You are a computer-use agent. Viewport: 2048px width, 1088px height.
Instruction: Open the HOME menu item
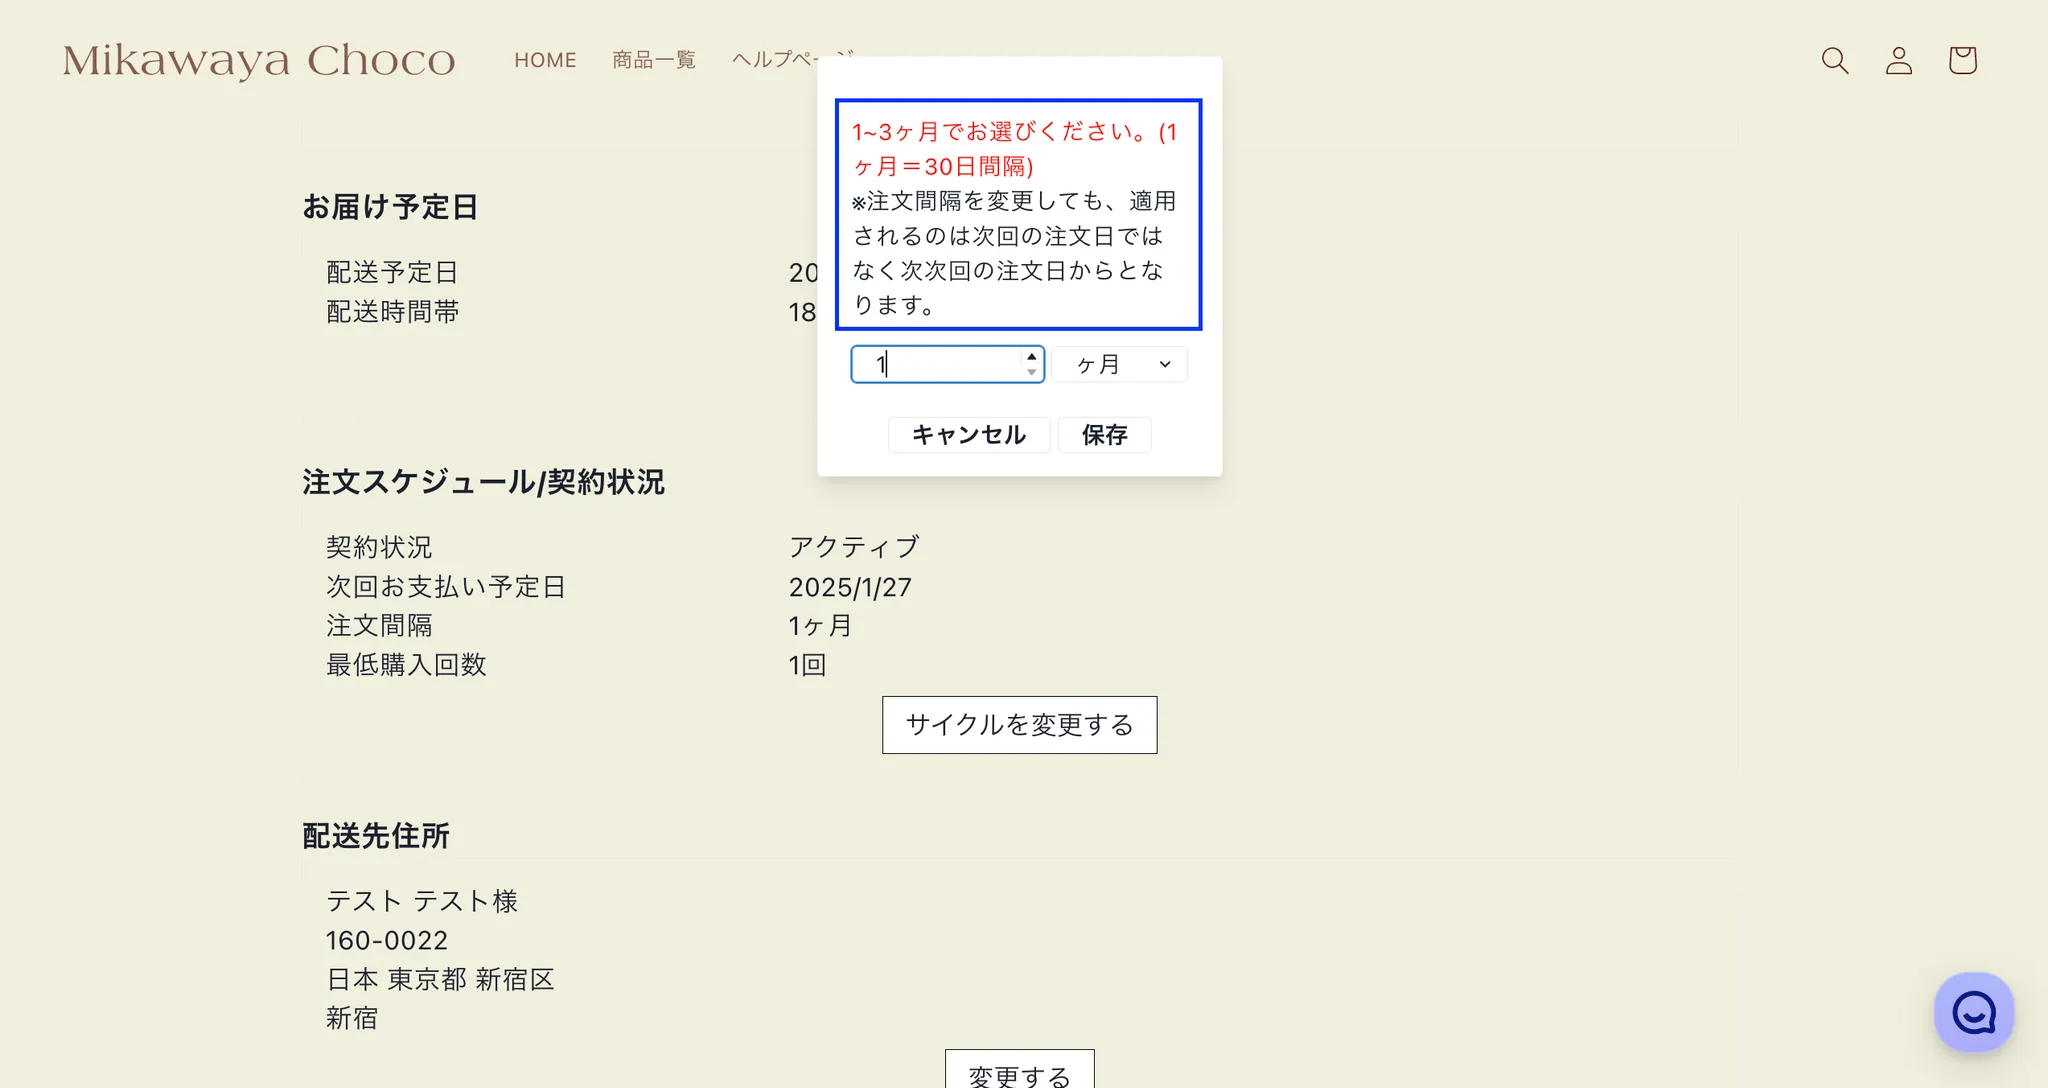(545, 60)
